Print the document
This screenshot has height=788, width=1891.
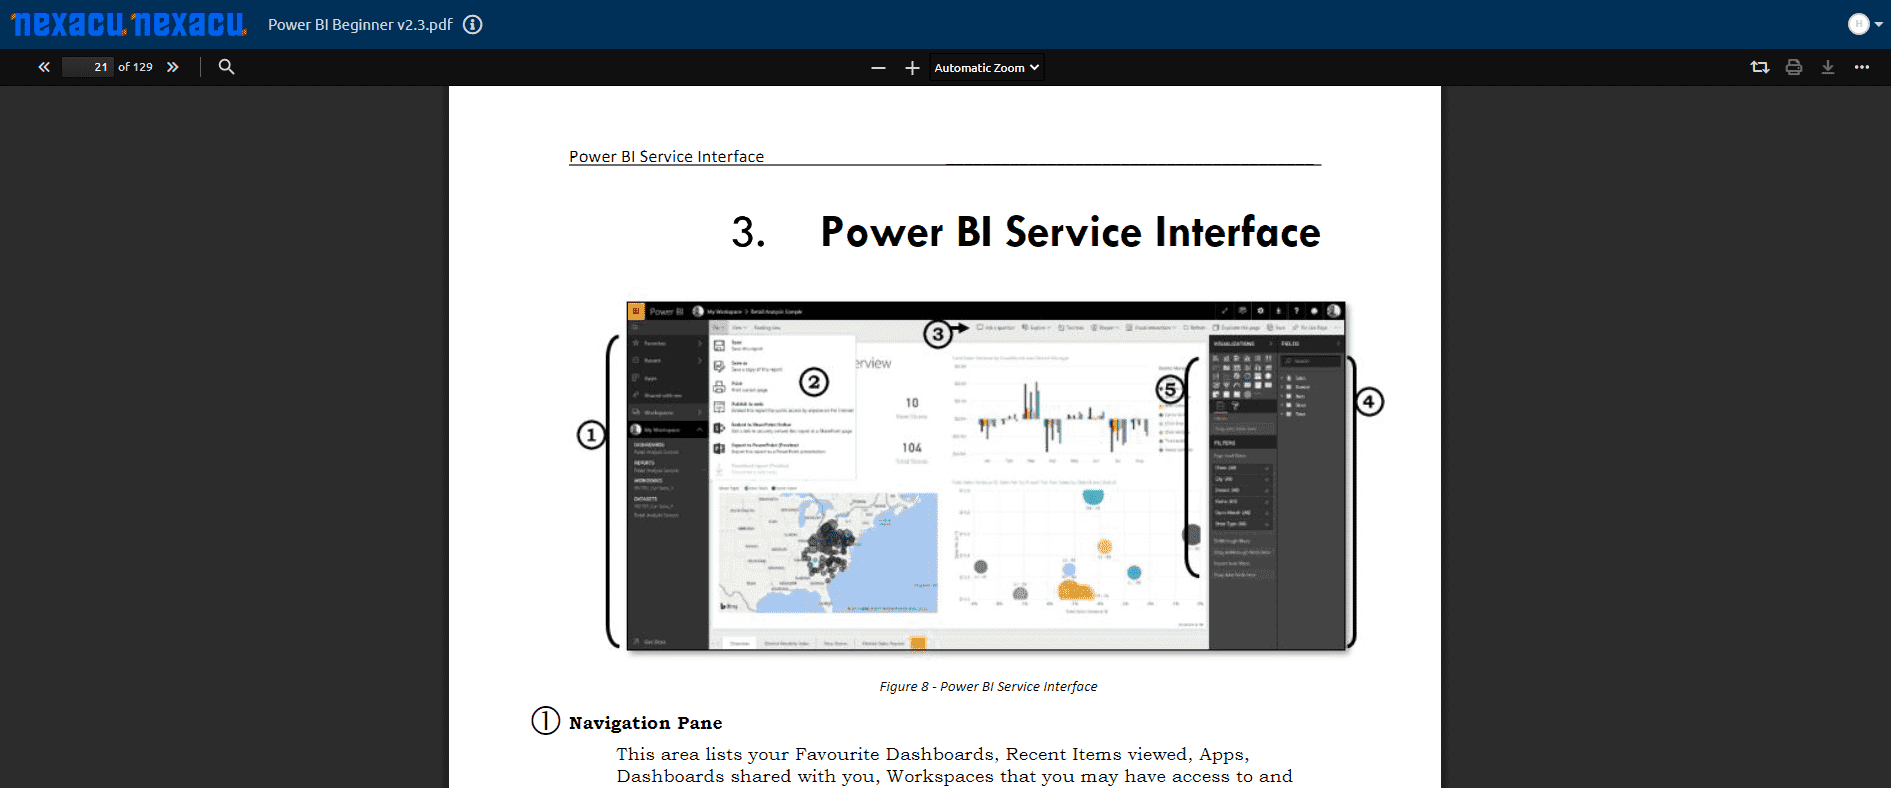tap(1794, 67)
